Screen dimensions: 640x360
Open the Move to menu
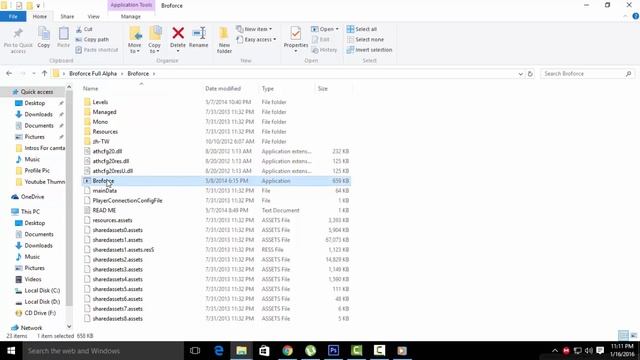point(135,40)
